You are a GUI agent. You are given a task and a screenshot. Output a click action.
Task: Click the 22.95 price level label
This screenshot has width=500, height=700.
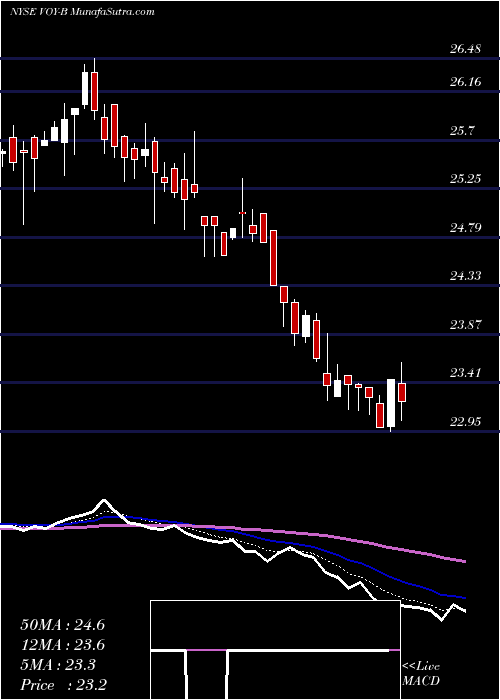click(x=466, y=421)
